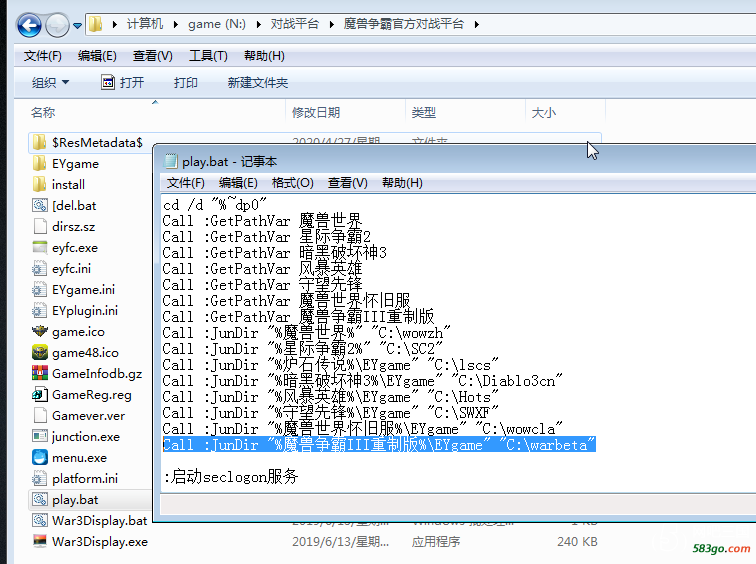Image resolution: width=756 pixels, height=564 pixels.
Task: Select the eyfc.ini settings file icon
Action: tap(40, 269)
